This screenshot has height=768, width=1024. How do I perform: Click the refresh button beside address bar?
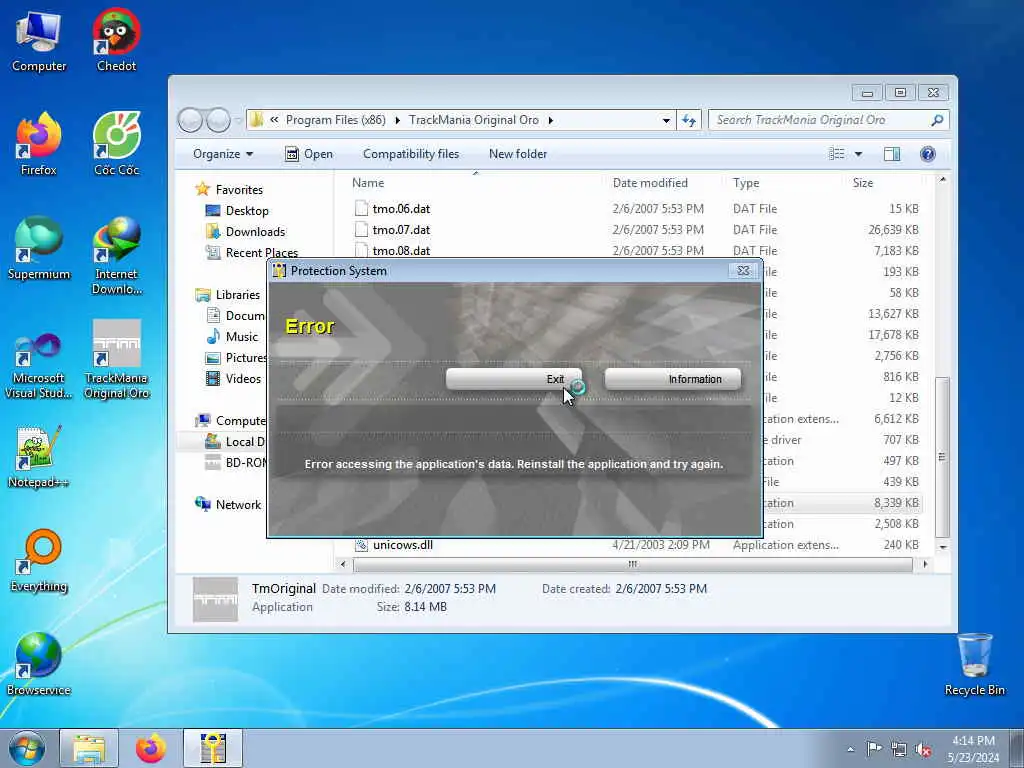[x=689, y=120]
